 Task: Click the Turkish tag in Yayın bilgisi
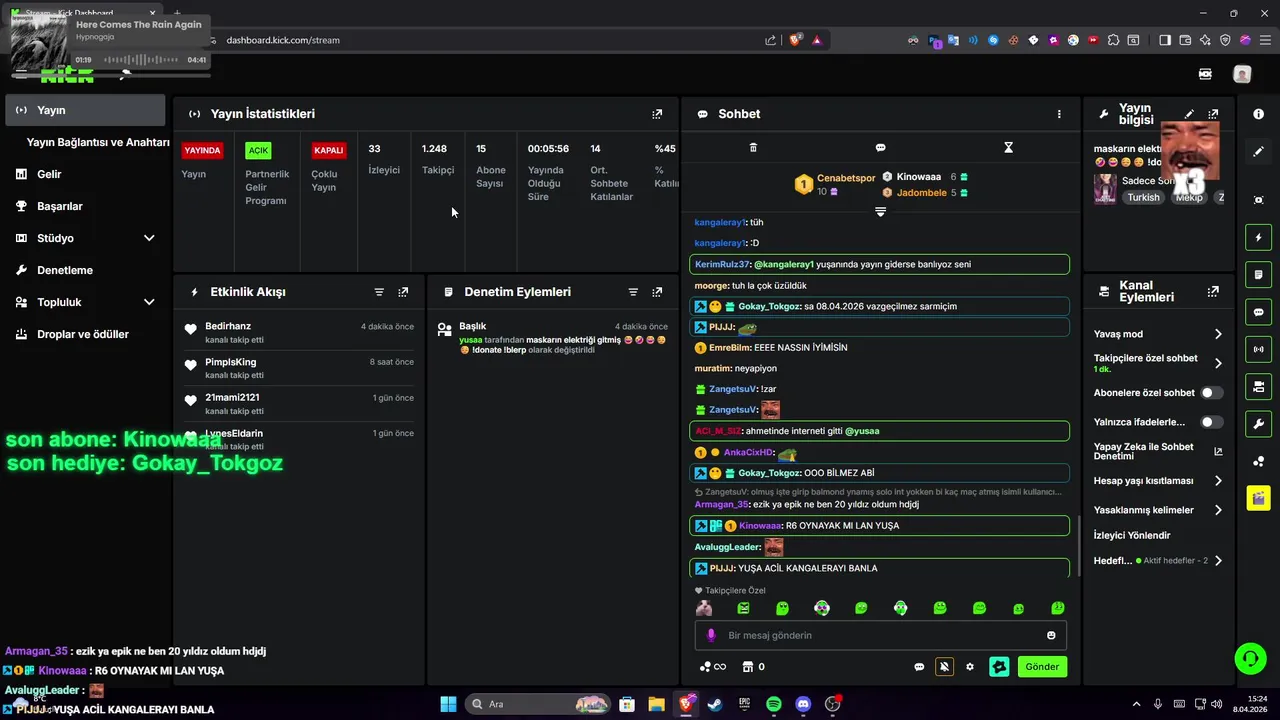(1143, 198)
